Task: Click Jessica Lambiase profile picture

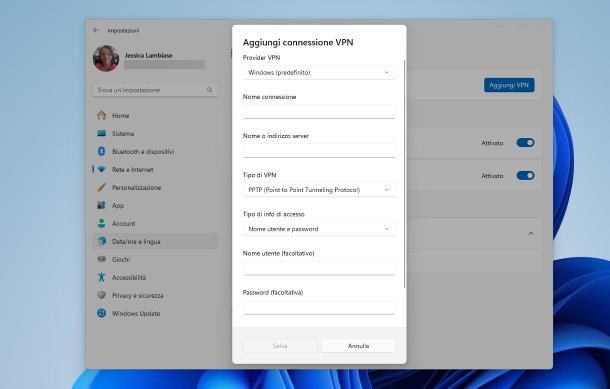Action: (x=106, y=59)
